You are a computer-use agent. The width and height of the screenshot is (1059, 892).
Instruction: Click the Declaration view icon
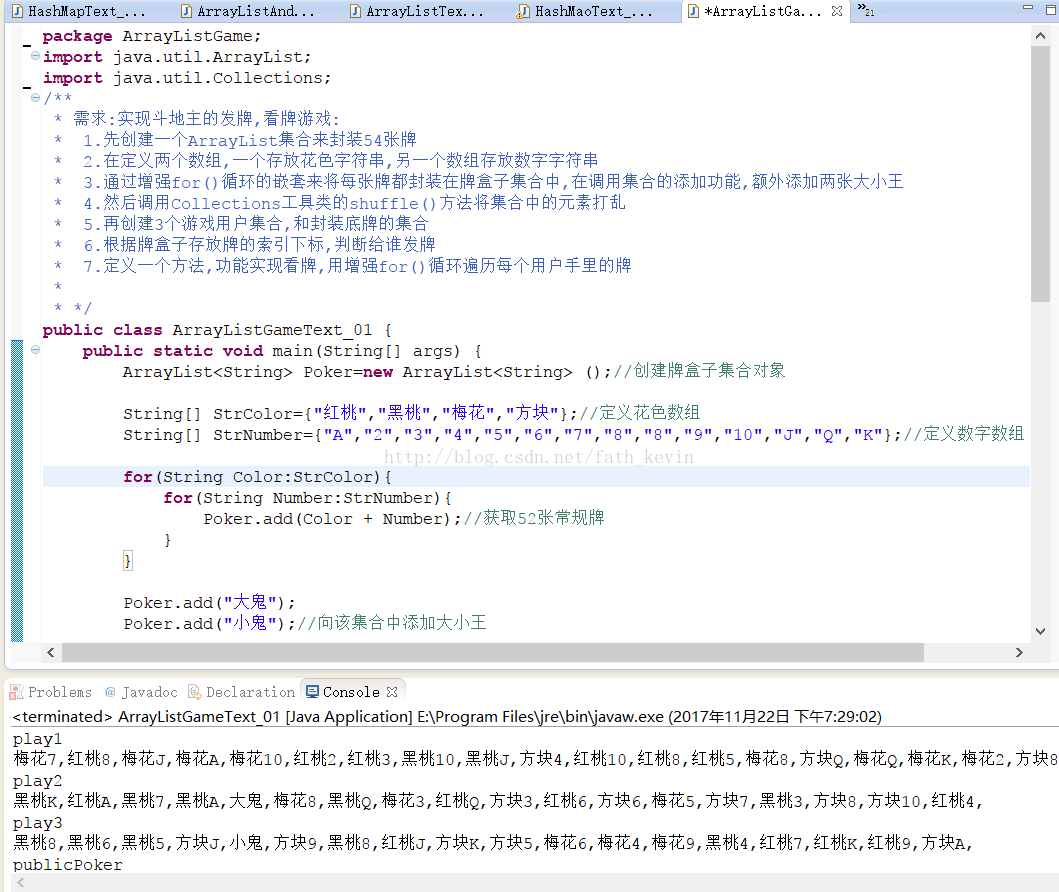click(x=195, y=692)
